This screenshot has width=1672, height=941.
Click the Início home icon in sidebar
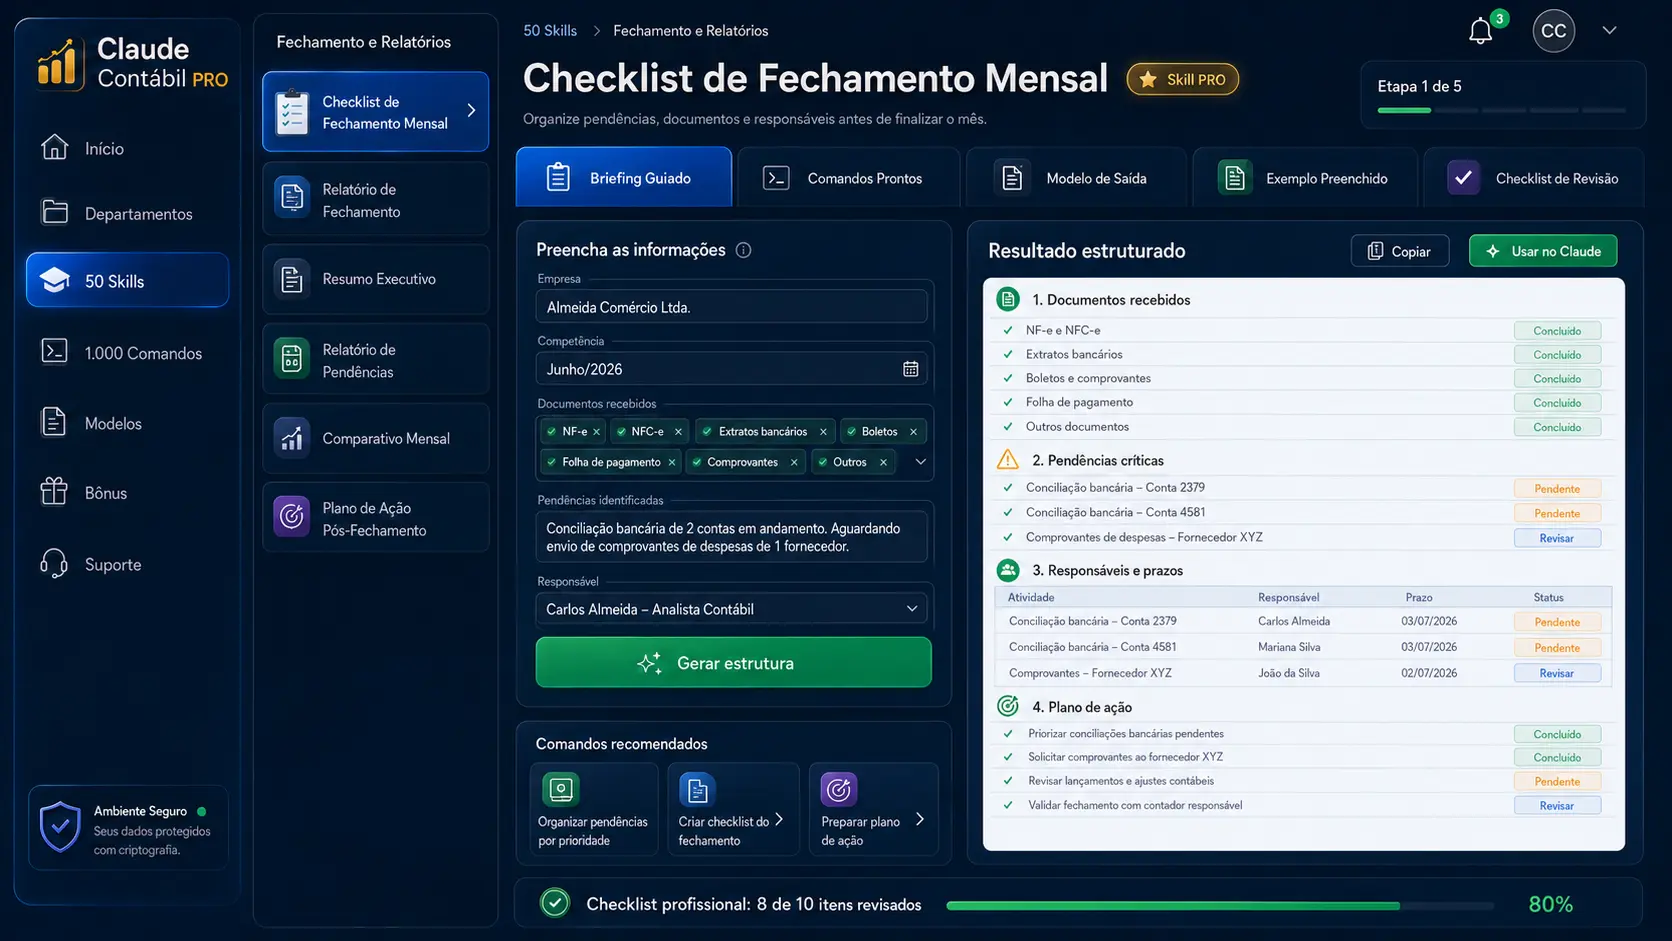(x=54, y=147)
